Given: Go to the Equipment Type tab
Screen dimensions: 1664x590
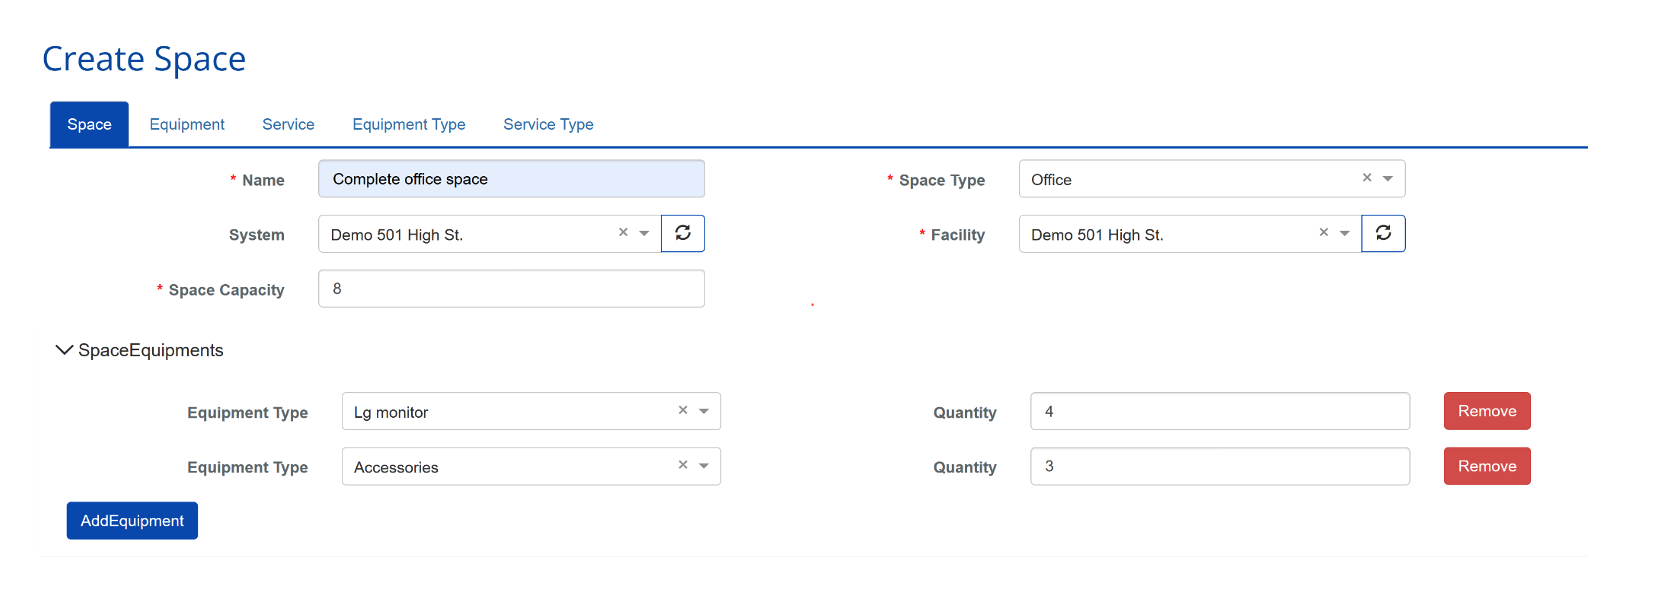Looking at the screenshot, I should pyautogui.click(x=408, y=124).
